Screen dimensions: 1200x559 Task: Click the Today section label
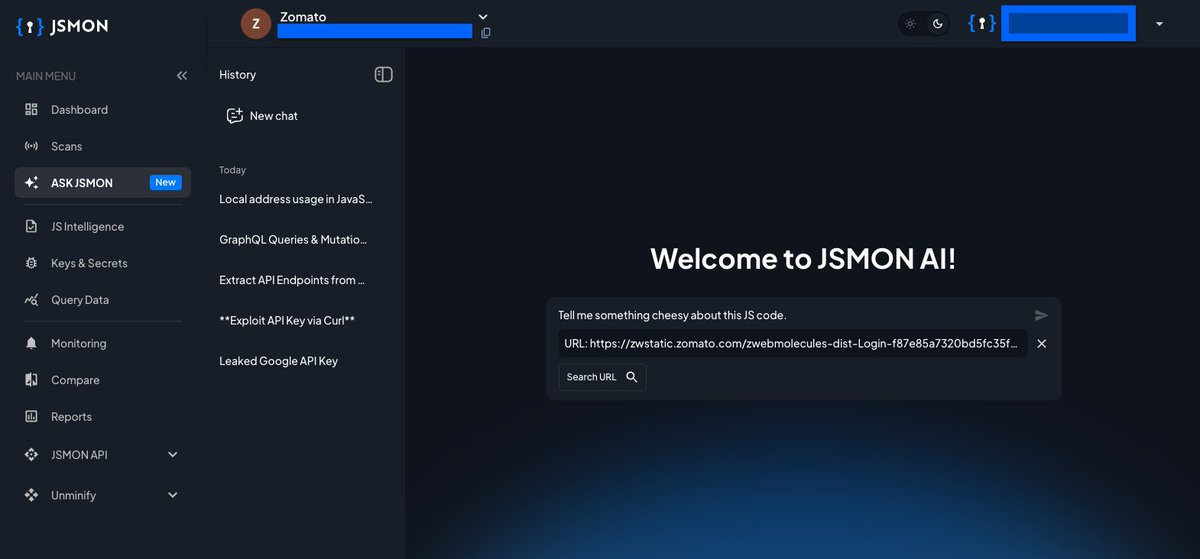[x=232, y=170]
